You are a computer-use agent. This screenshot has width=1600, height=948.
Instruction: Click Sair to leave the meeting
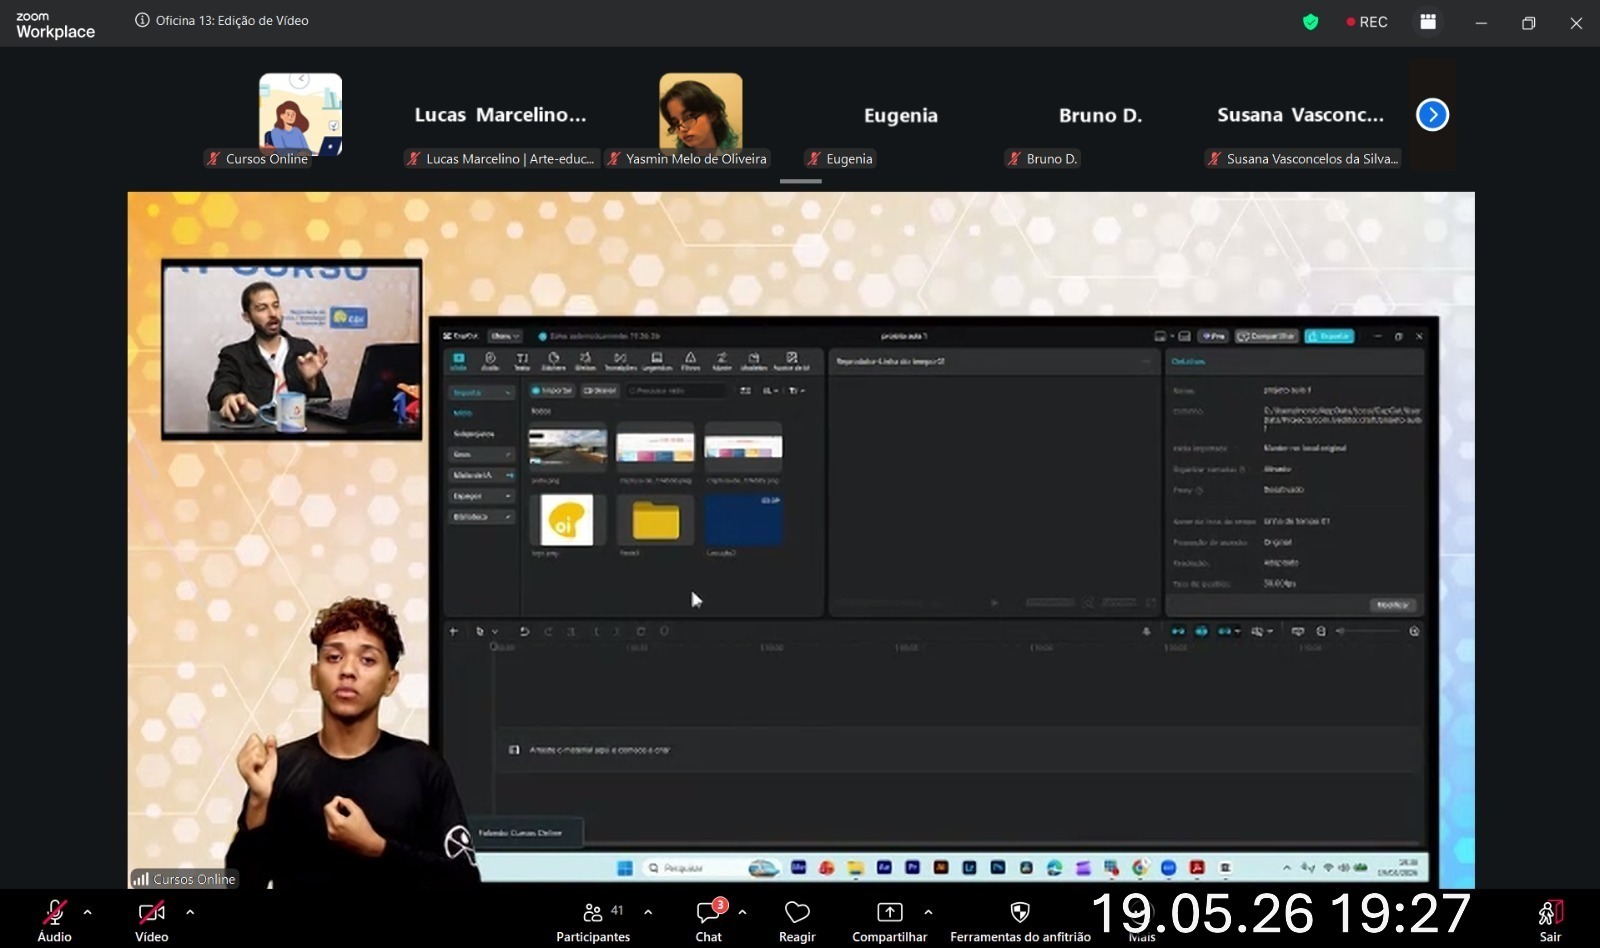click(1550, 920)
